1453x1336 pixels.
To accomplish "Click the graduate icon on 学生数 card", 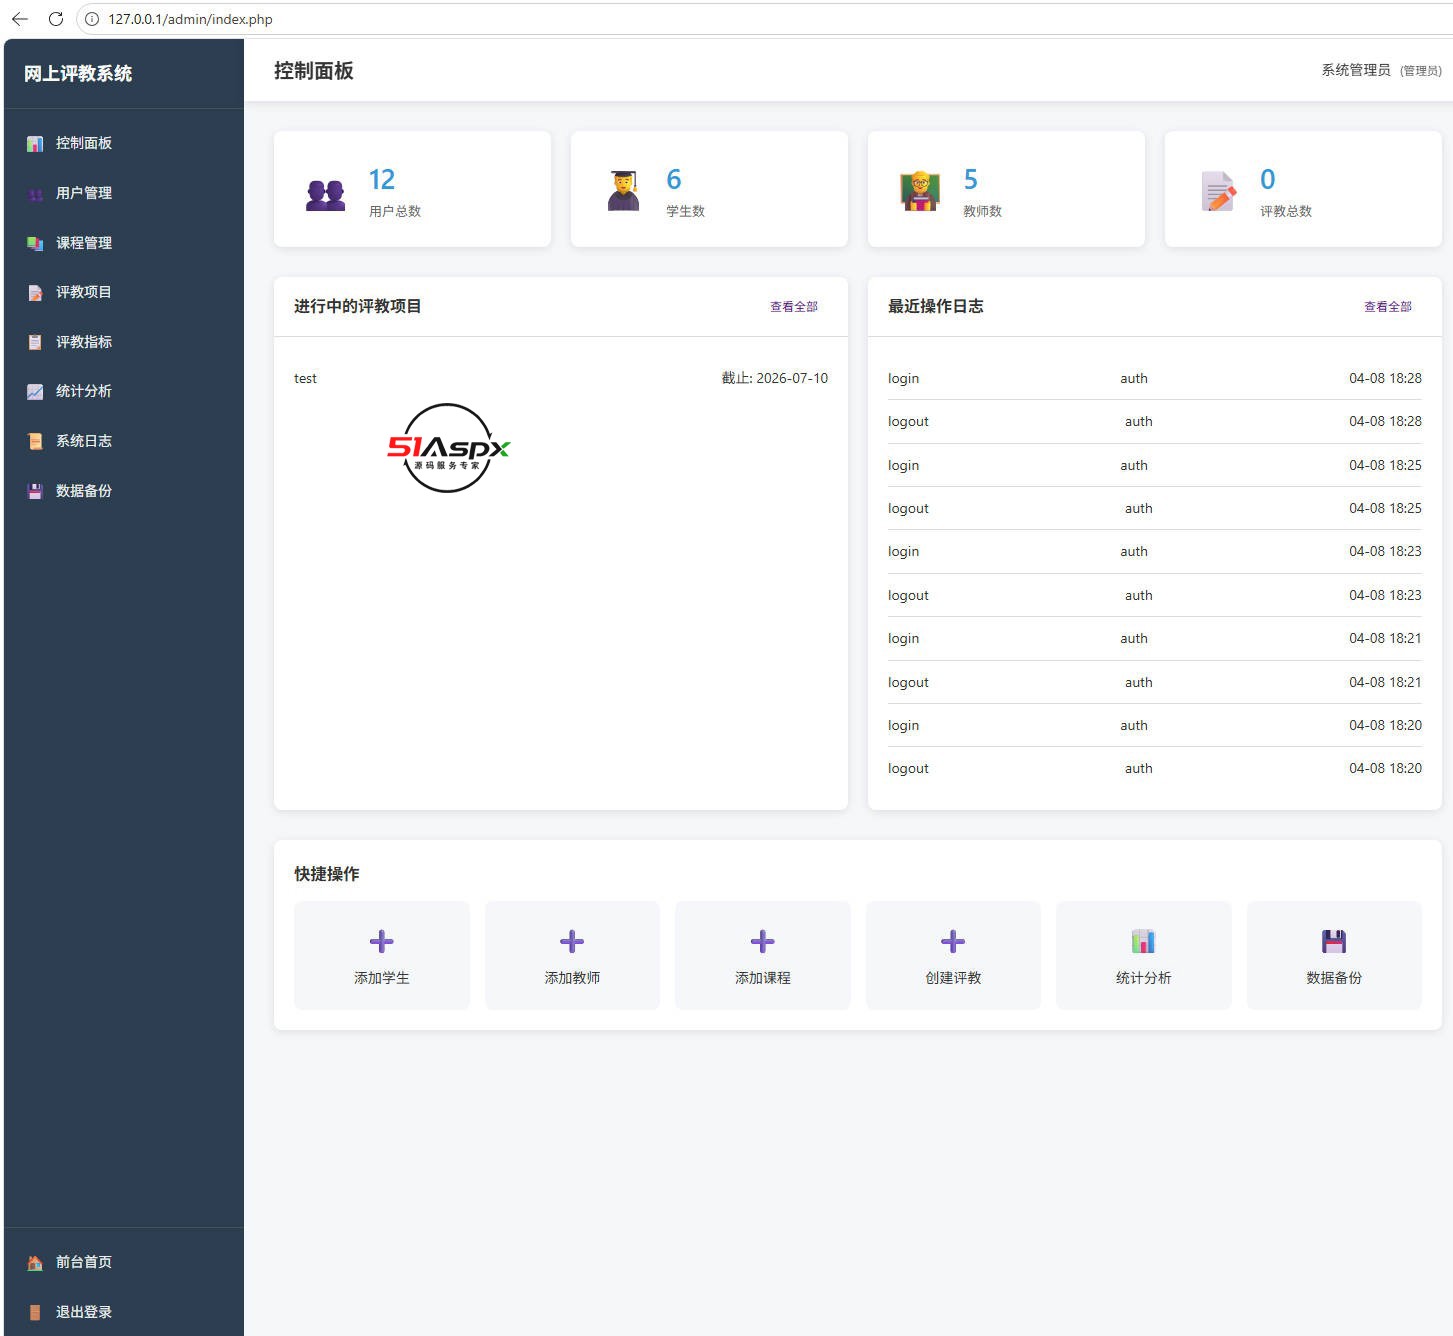I will 623,190.
